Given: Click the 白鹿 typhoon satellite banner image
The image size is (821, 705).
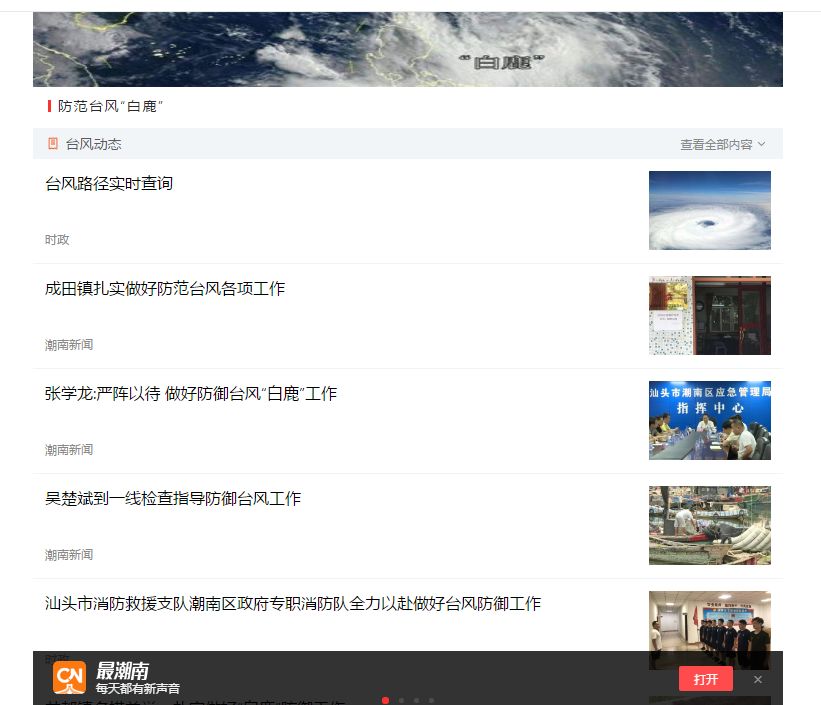Looking at the screenshot, I should tap(407, 49).
